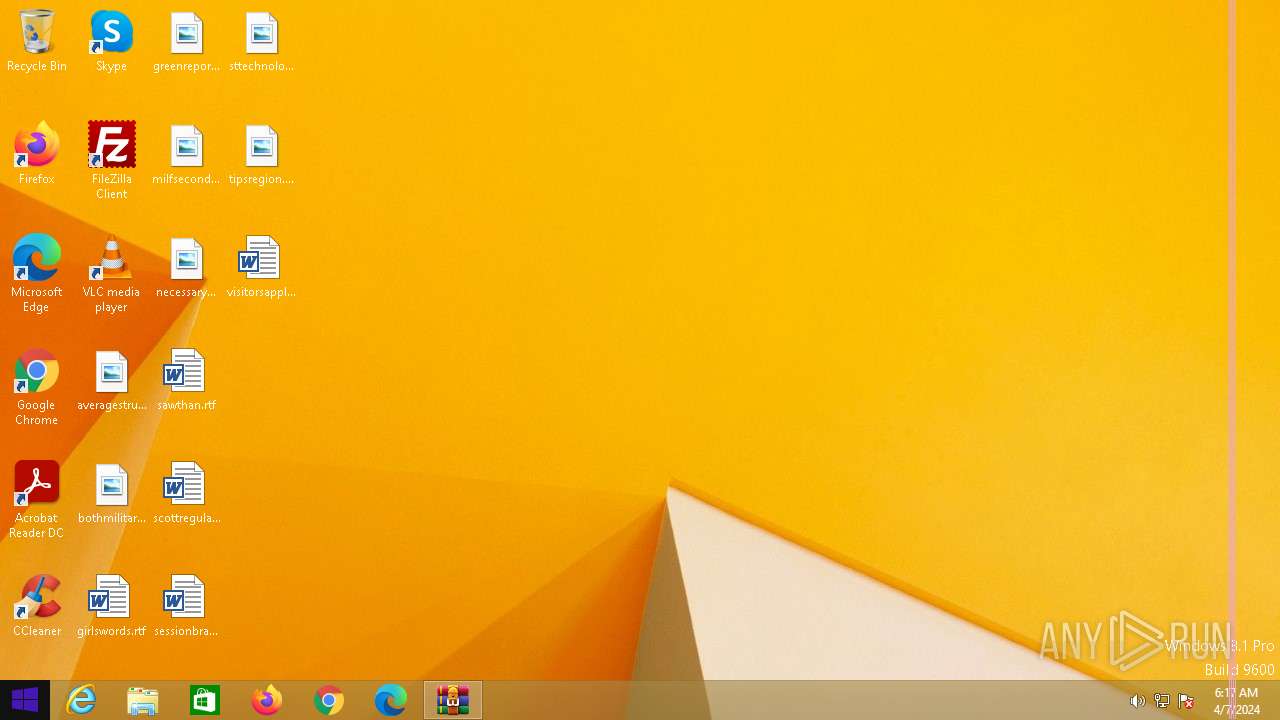The image size is (1280, 720).
Task: Select the FileZilla Client shortcut
Action: click(x=111, y=161)
